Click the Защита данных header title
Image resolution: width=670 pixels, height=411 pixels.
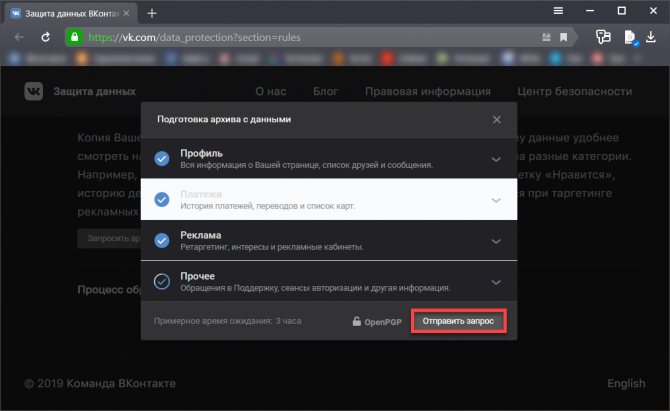(94, 91)
